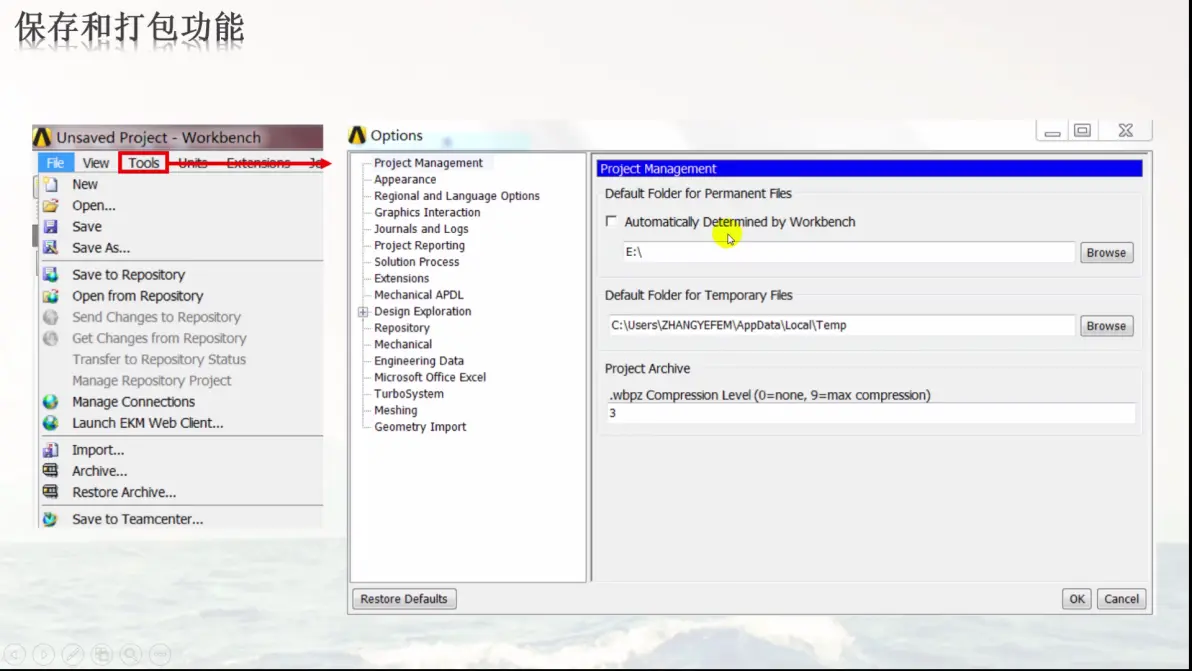Select Mechanical in options tree
This screenshot has height=671, width=1192.
[x=402, y=344]
